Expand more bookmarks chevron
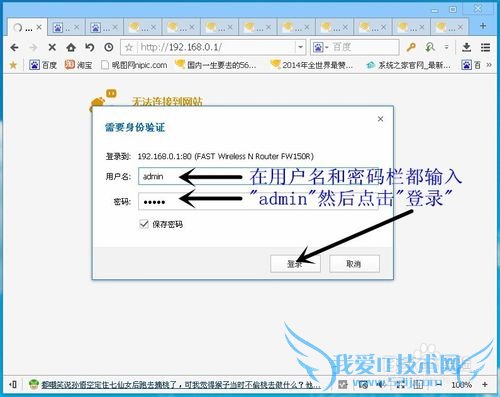 point(489,65)
